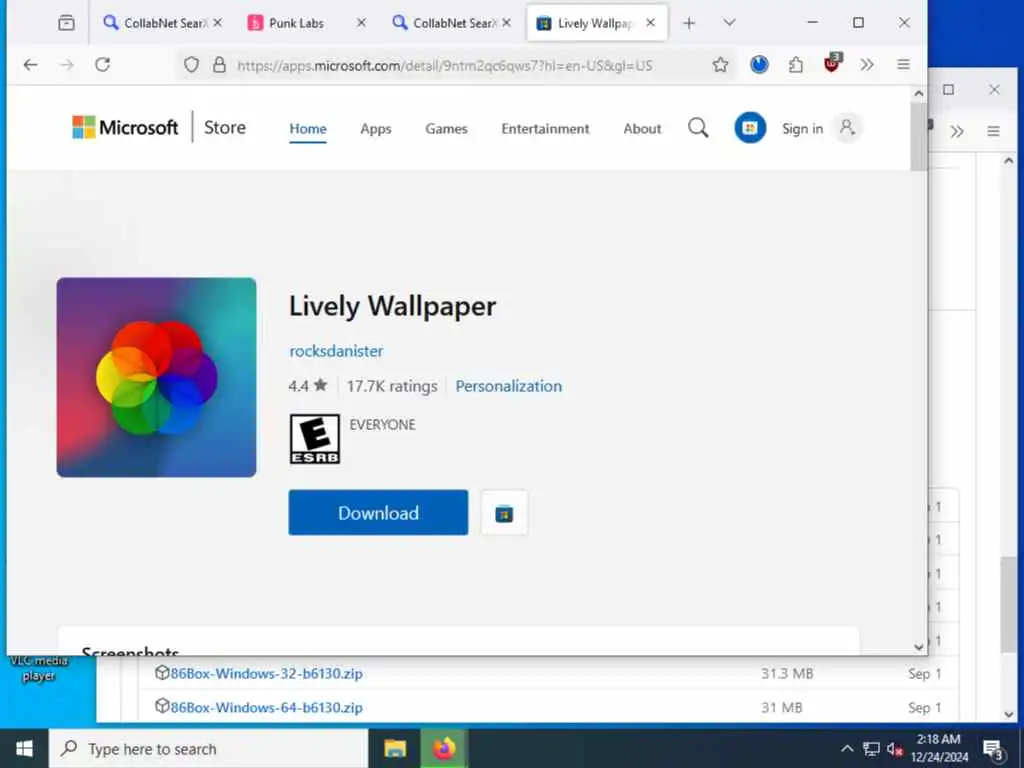Click the open in Store app icon button
The image size is (1024, 768).
tap(504, 513)
